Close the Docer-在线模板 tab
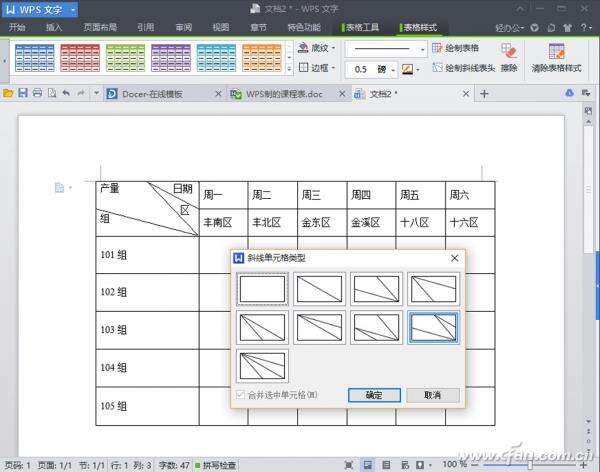The height and width of the screenshot is (472, 600). (x=218, y=94)
